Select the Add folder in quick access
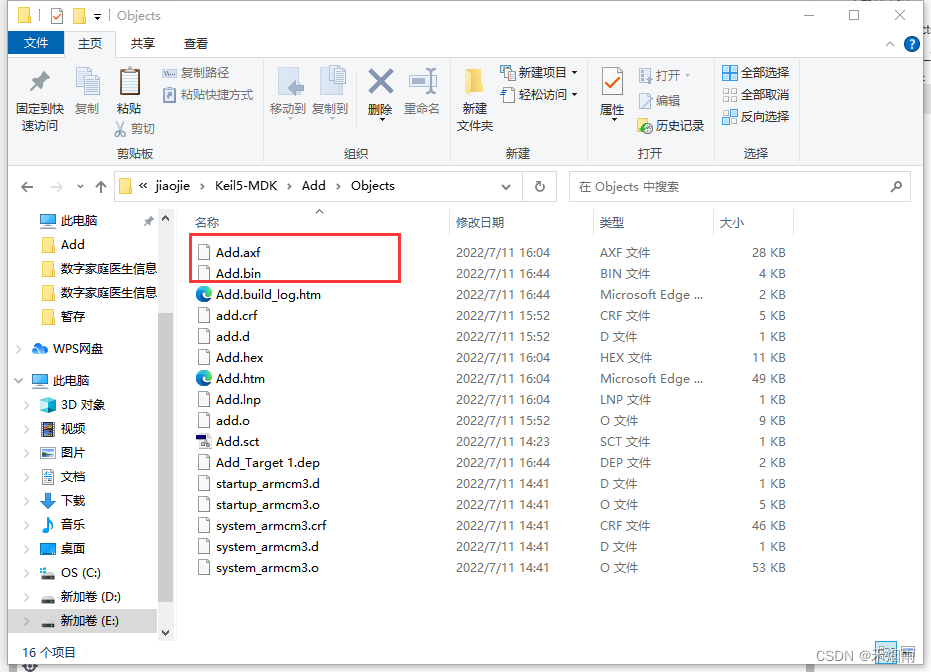Screen dimensions: 931x672 pyautogui.click(x=72, y=245)
